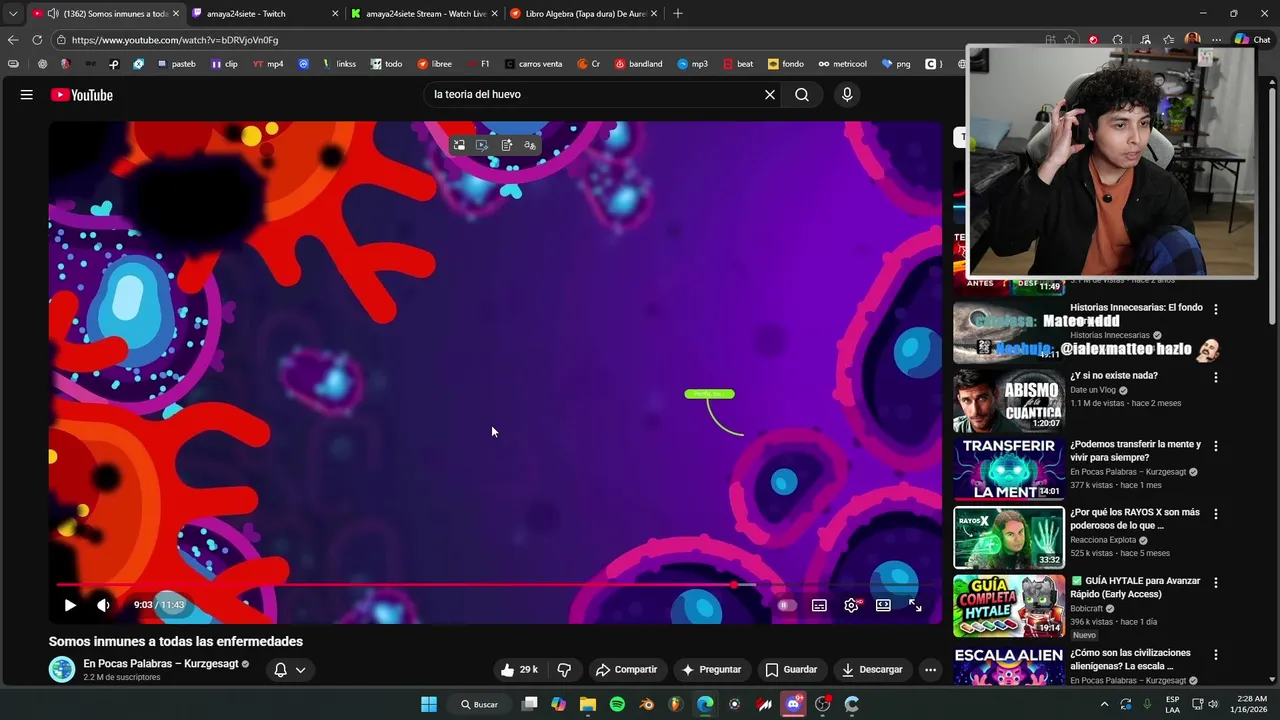Open the 'mp4' bookmark
The height and width of the screenshot is (720, 1280).
click(268, 64)
